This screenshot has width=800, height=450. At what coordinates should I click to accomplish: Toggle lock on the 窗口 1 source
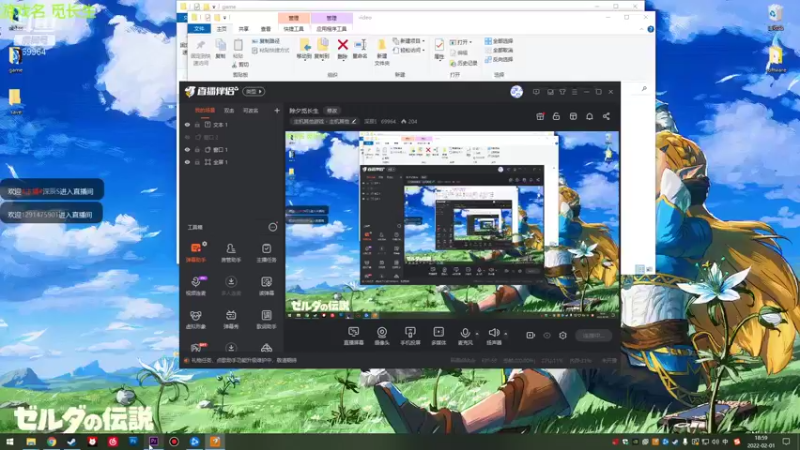coord(197,149)
